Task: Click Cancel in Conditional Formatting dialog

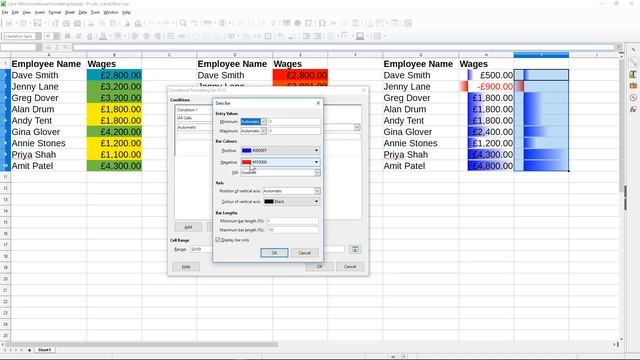Action: tap(350, 267)
